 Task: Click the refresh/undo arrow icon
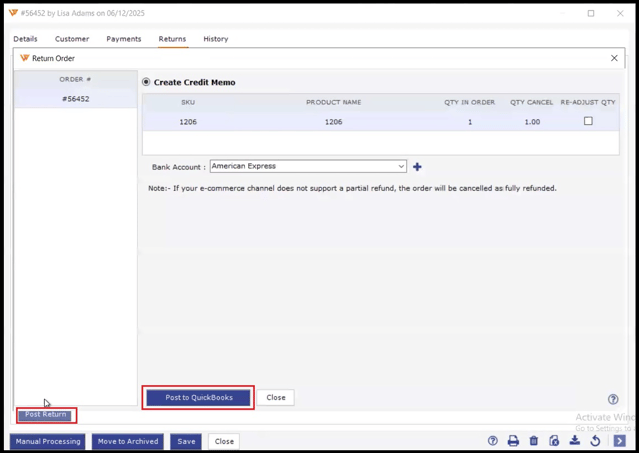595,441
